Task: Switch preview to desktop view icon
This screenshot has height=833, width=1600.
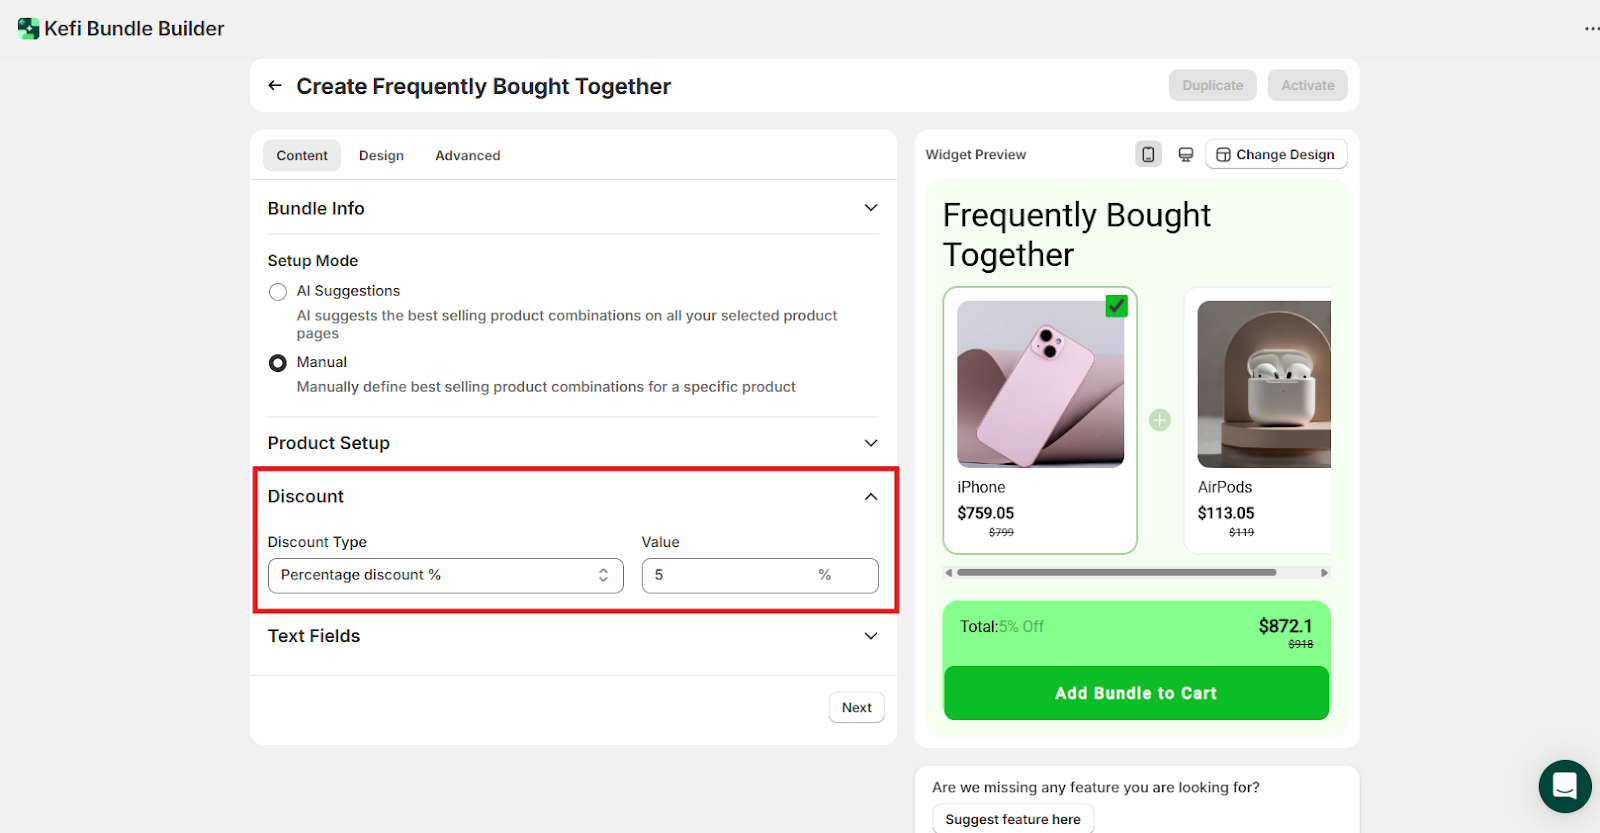Action: coord(1186,154)
